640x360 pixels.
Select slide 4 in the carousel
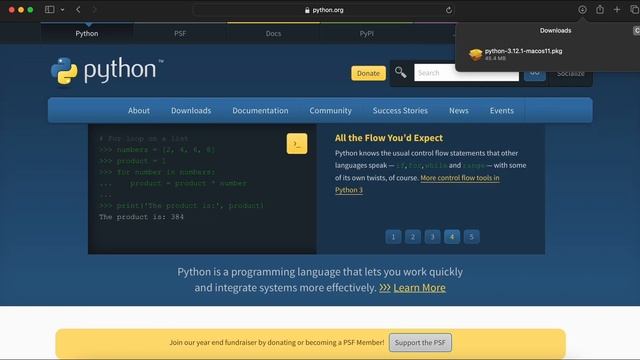coord(452,237)
